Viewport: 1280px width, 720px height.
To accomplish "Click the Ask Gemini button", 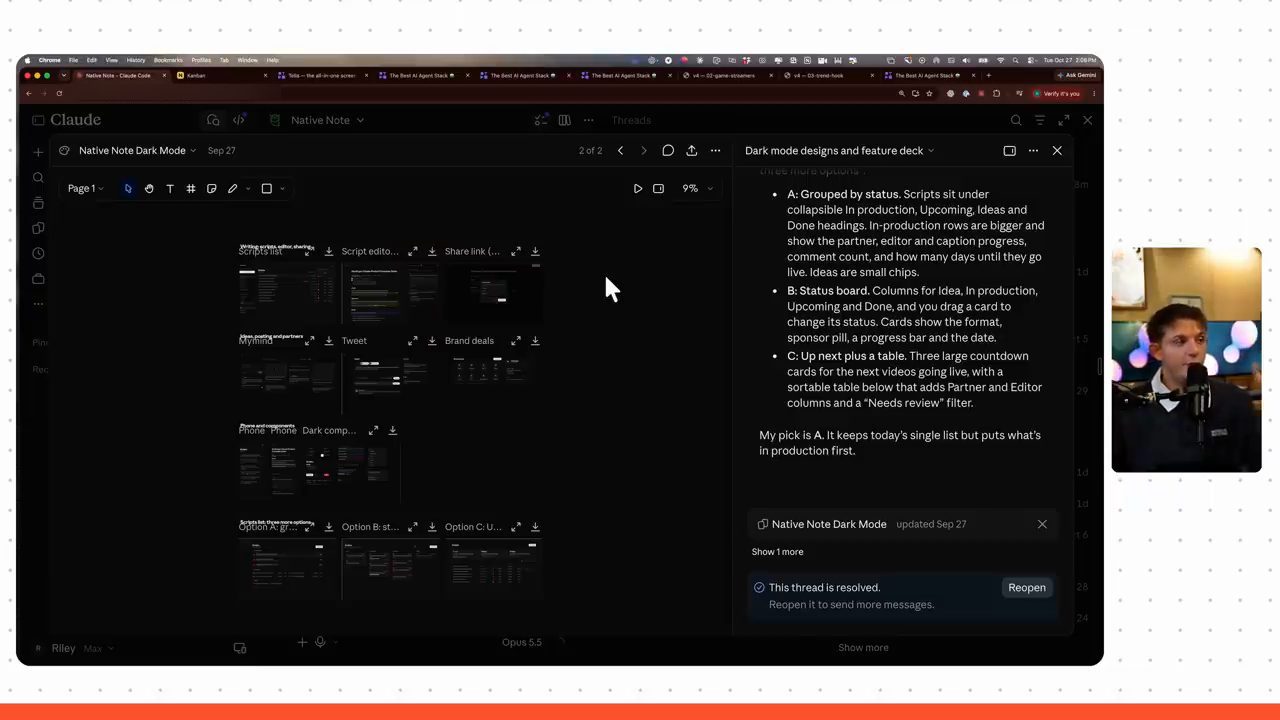I will 1076,75.
